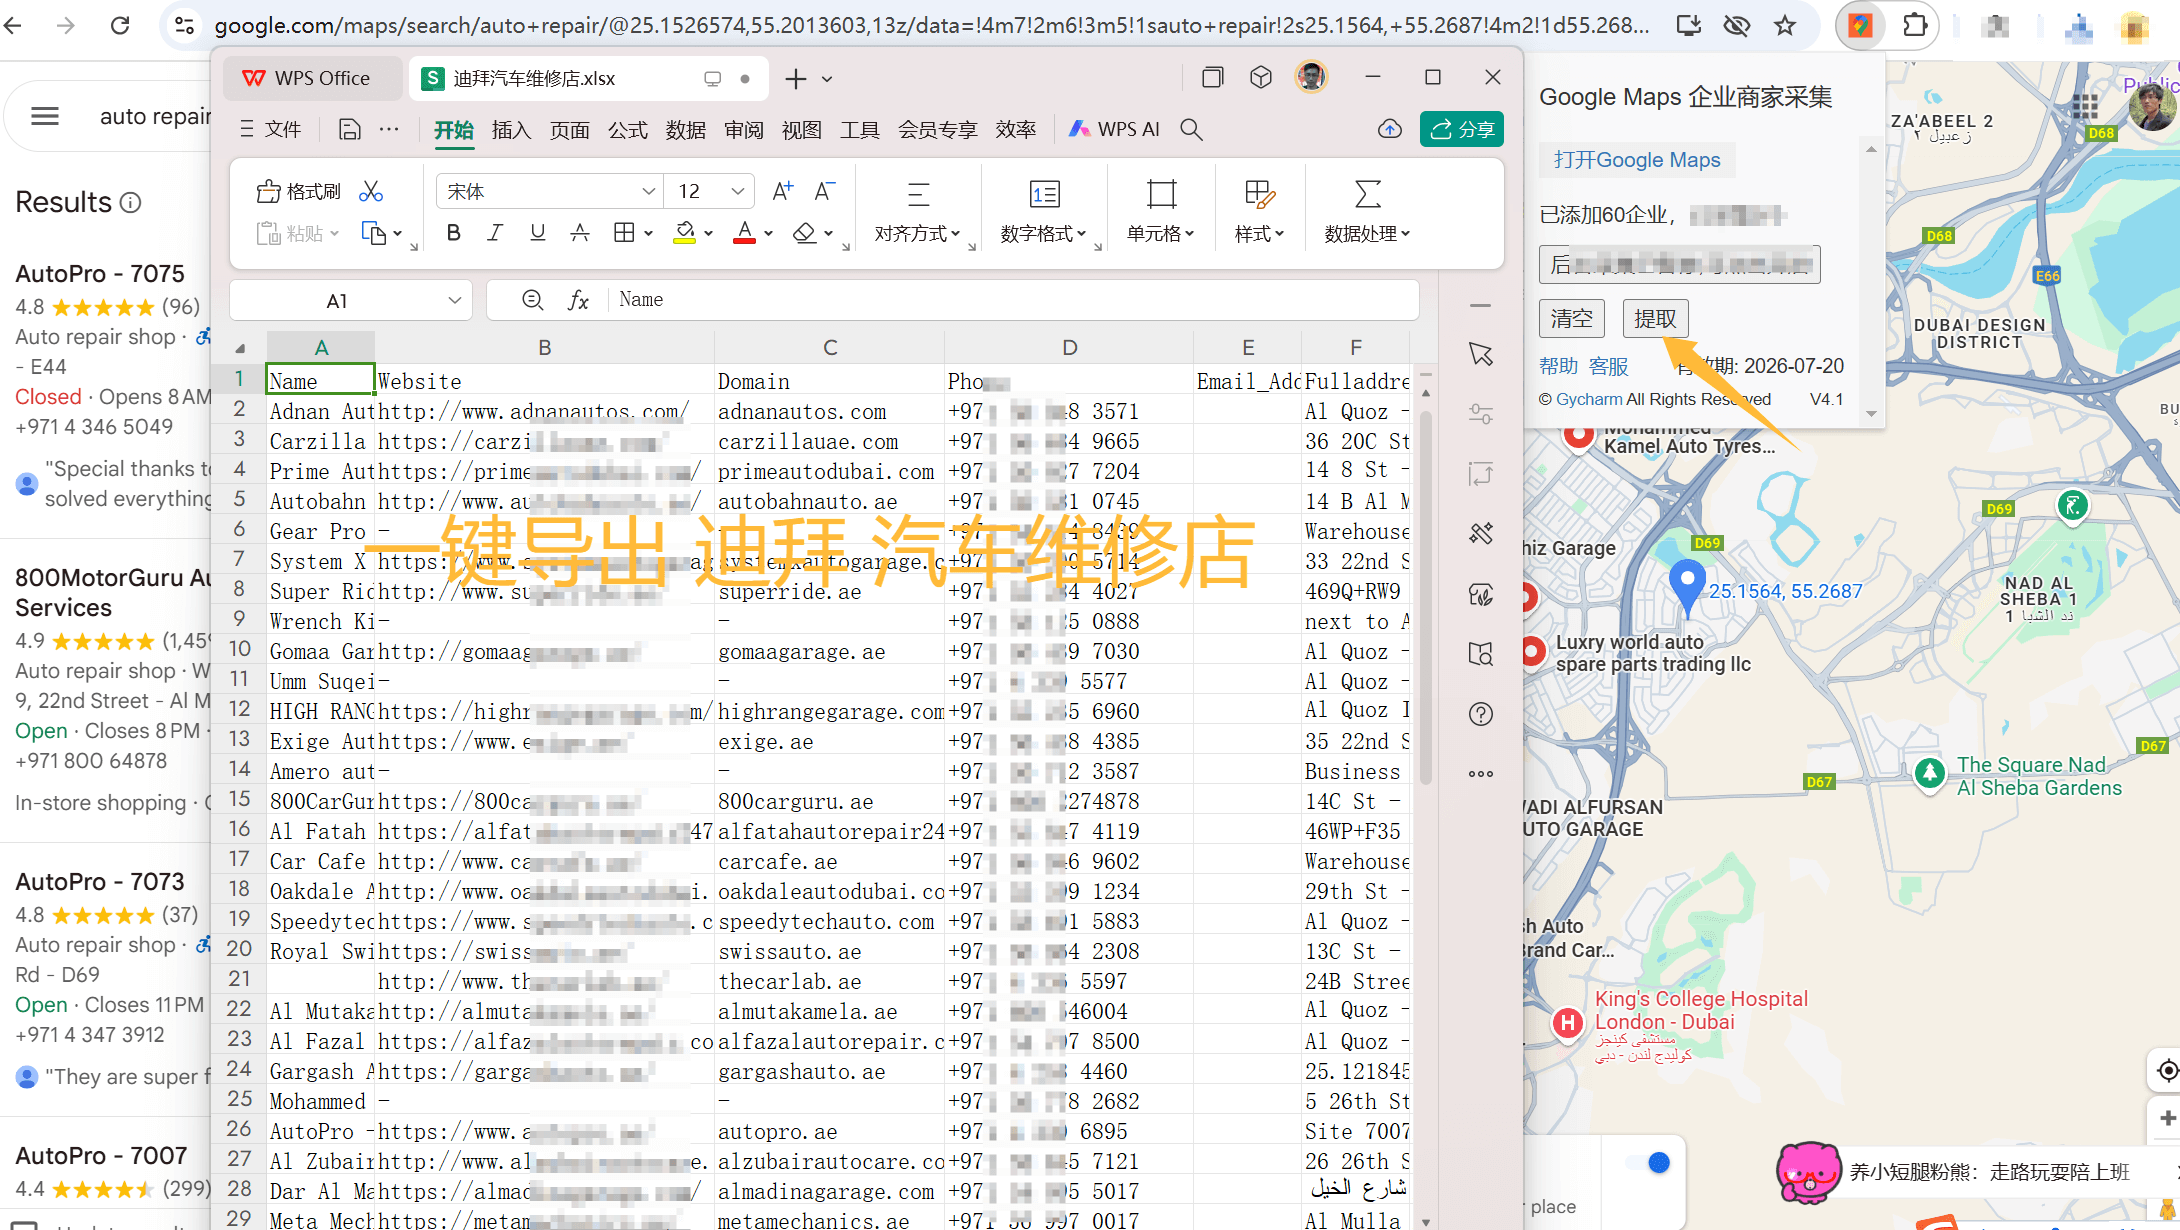Screen dimensions: 2180x1230
Task: Click the Google Maps my-location target icon
Action: pos(2167,1071)
